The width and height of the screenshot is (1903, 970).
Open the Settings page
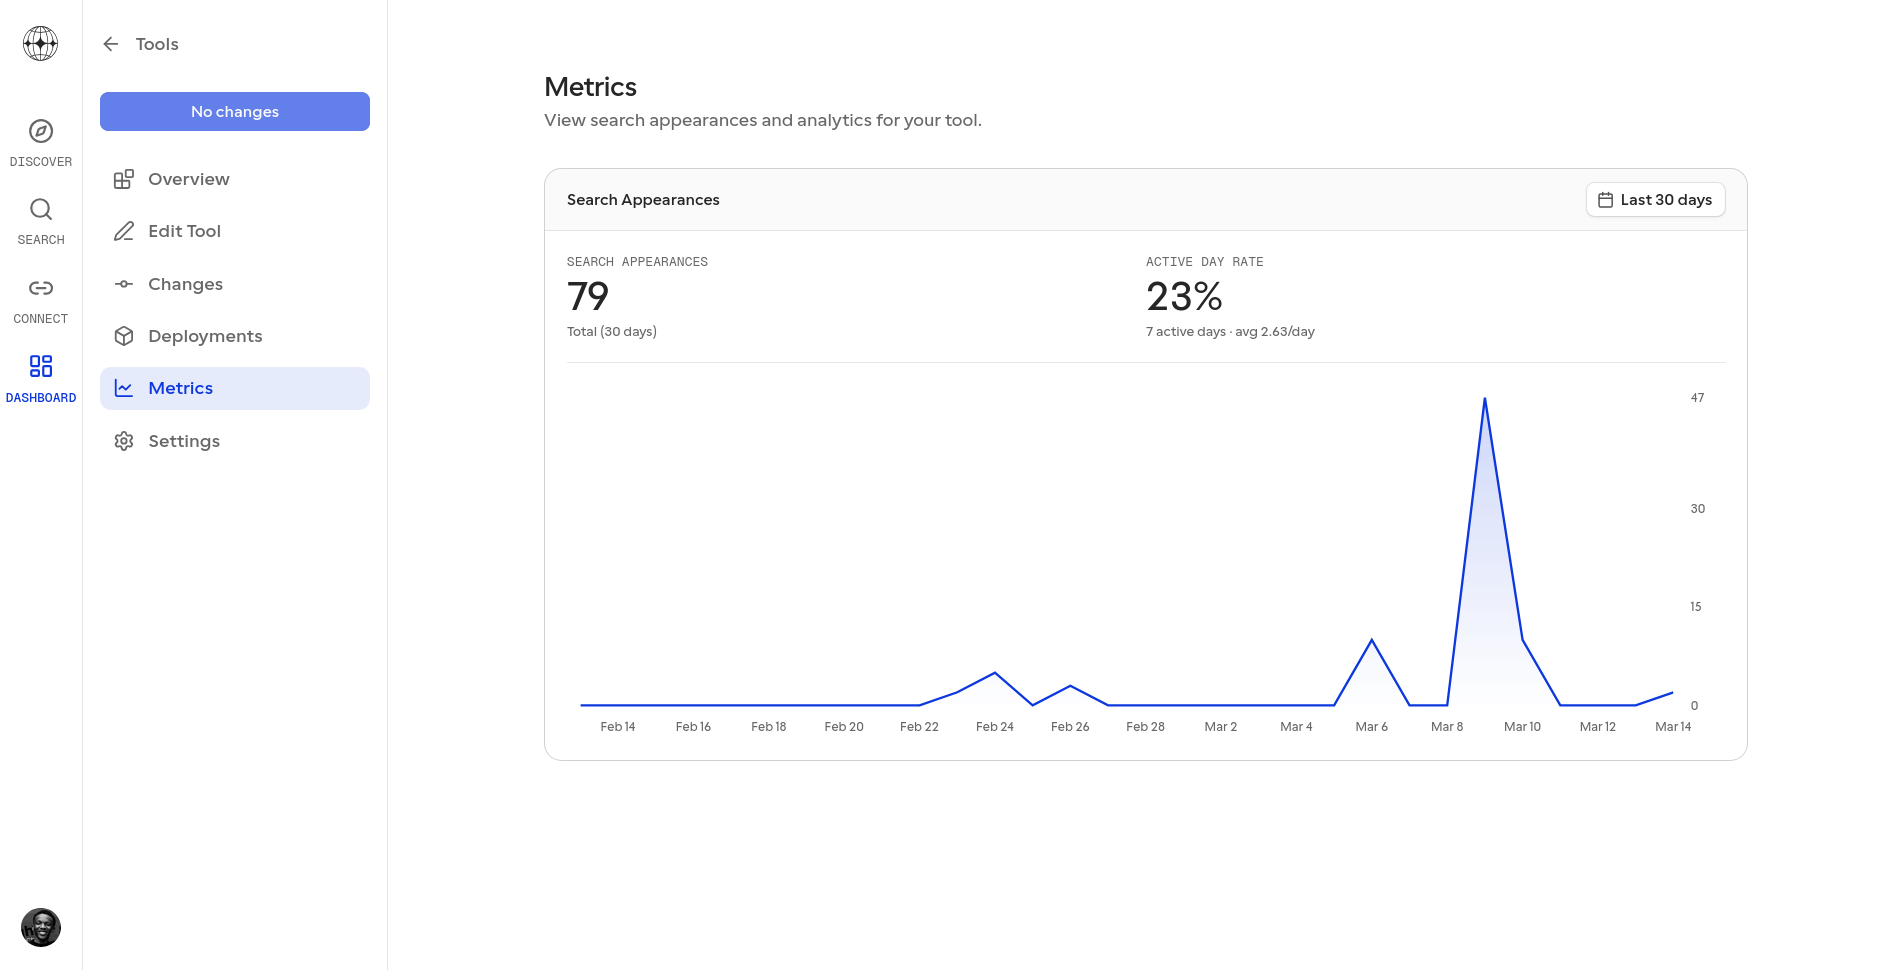pyautogui.click(x=235, y=441)
